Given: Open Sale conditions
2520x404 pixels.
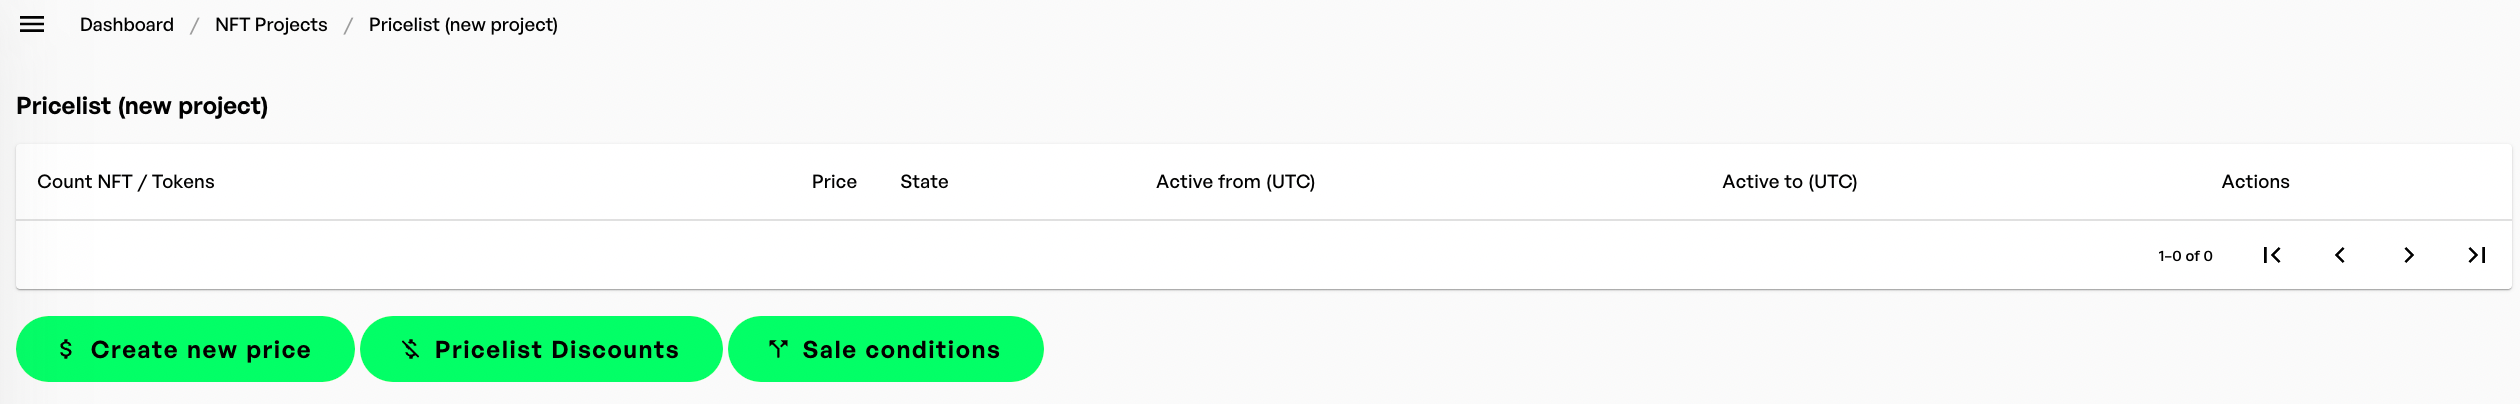Looking at the screenshot, I should point(900,349).
